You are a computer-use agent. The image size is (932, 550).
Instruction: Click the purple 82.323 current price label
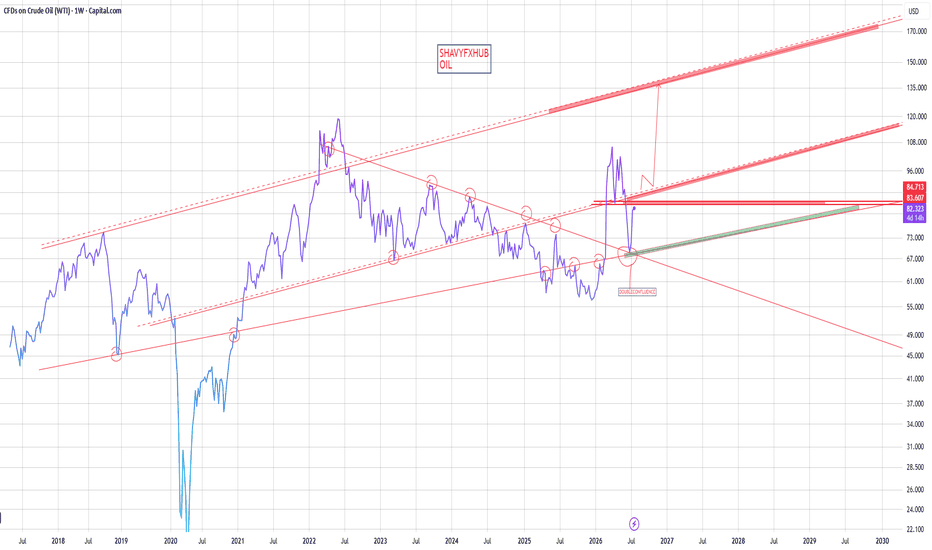(915, 209)
